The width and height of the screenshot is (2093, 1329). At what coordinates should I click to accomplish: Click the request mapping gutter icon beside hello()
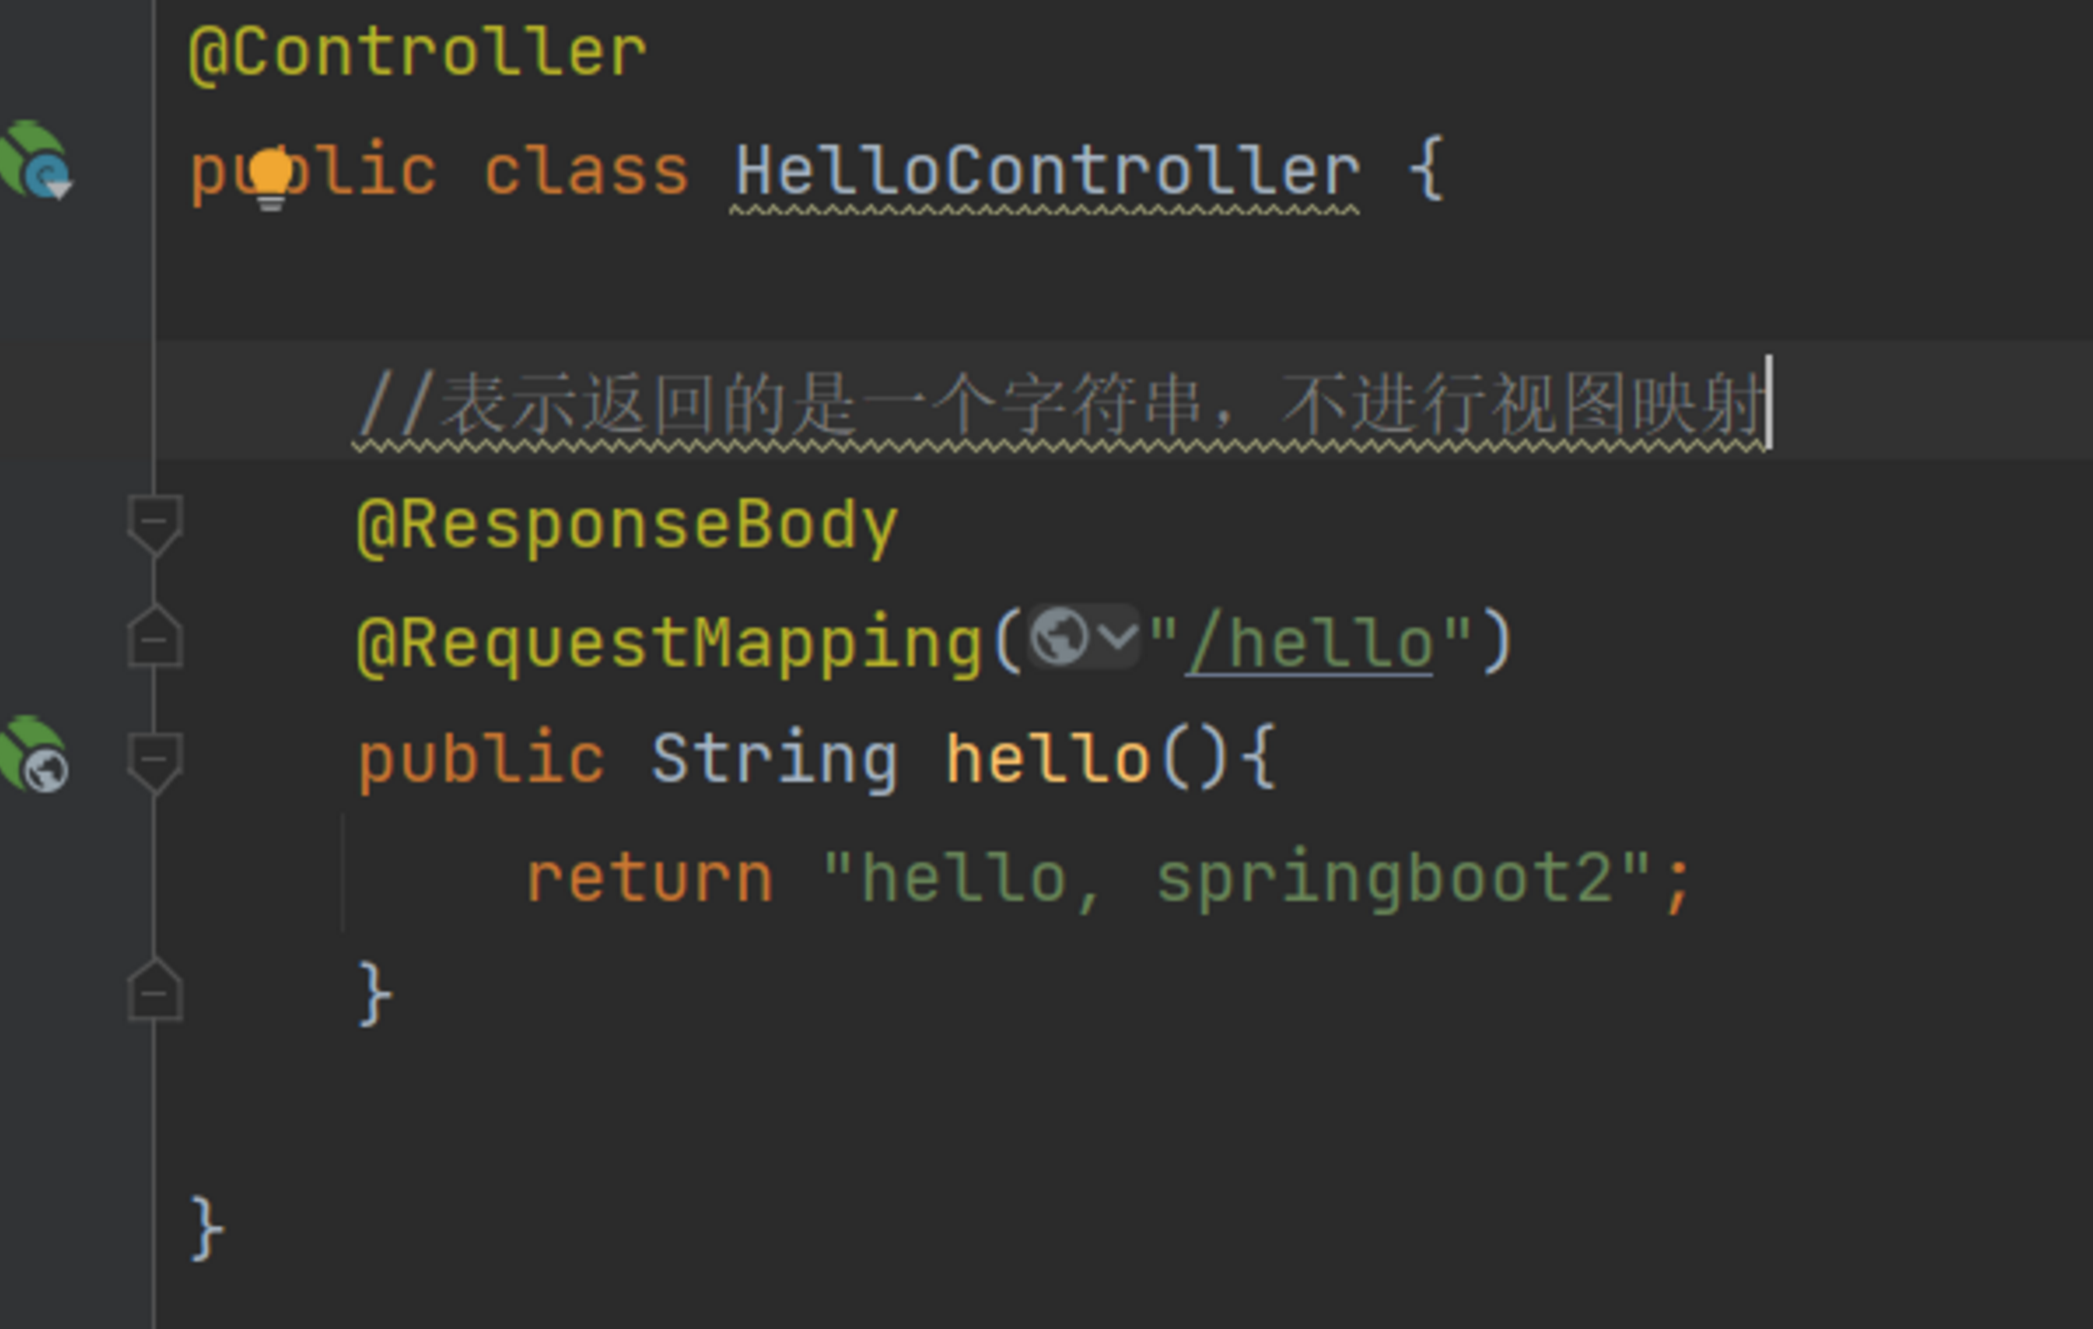[x=36, y=756]
